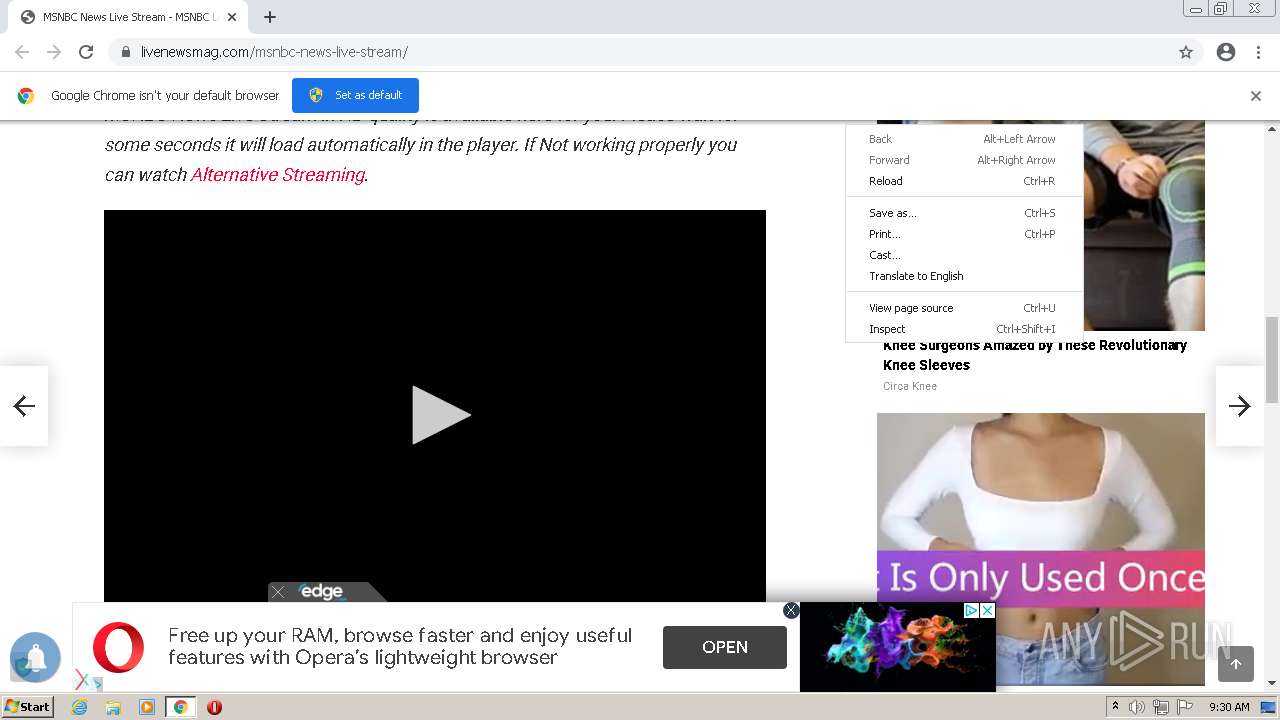Close the colorful ad with X
Viewport: 1280px width, 720px height.
pyautogui.click(x=987, y=610)
